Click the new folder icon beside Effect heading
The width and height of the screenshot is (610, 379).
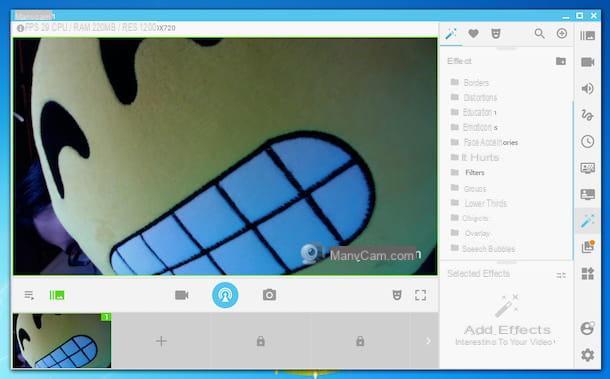point(561,61)
